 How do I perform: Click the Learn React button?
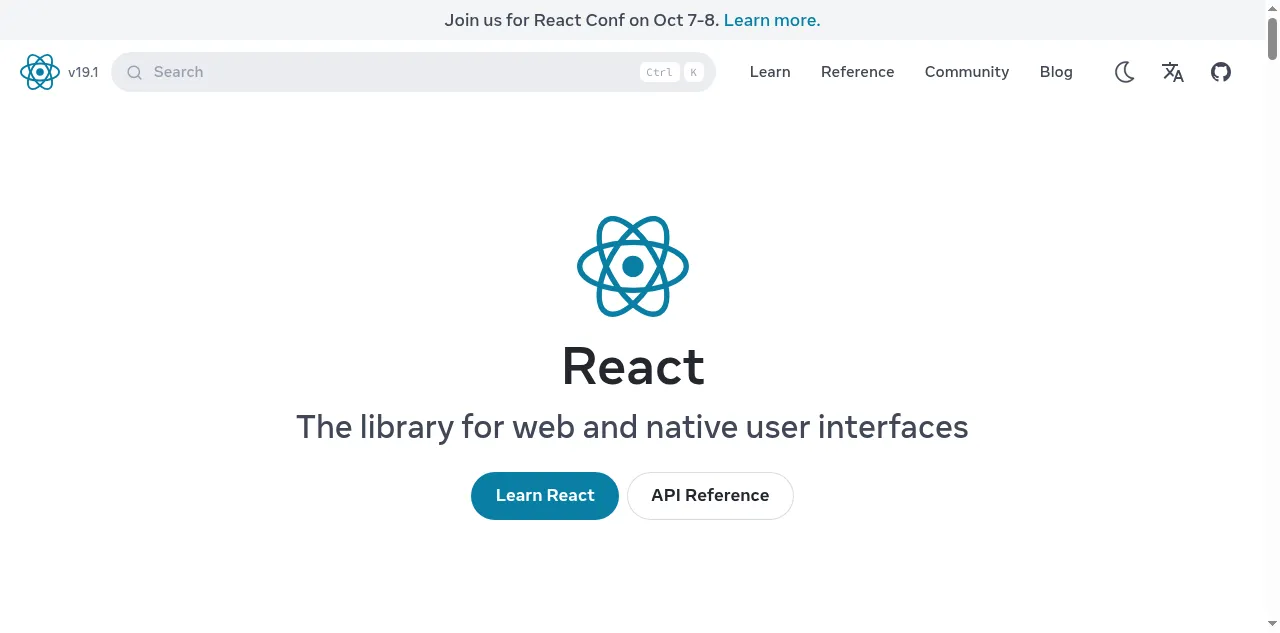tap(545, 496)
